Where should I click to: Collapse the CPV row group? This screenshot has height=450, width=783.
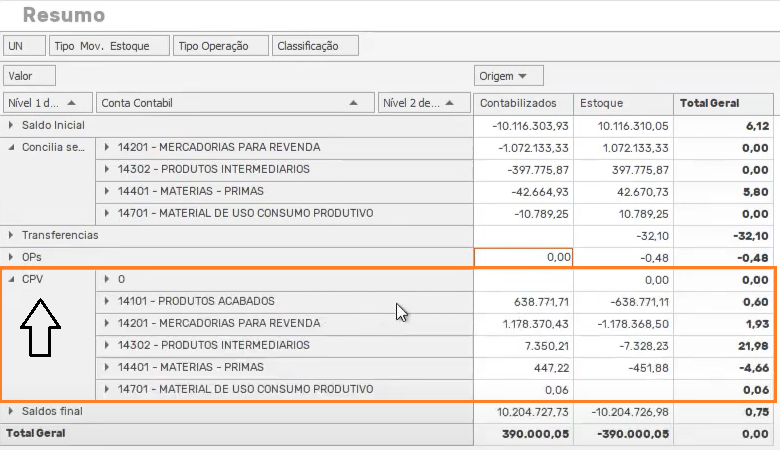pos(12,279)
